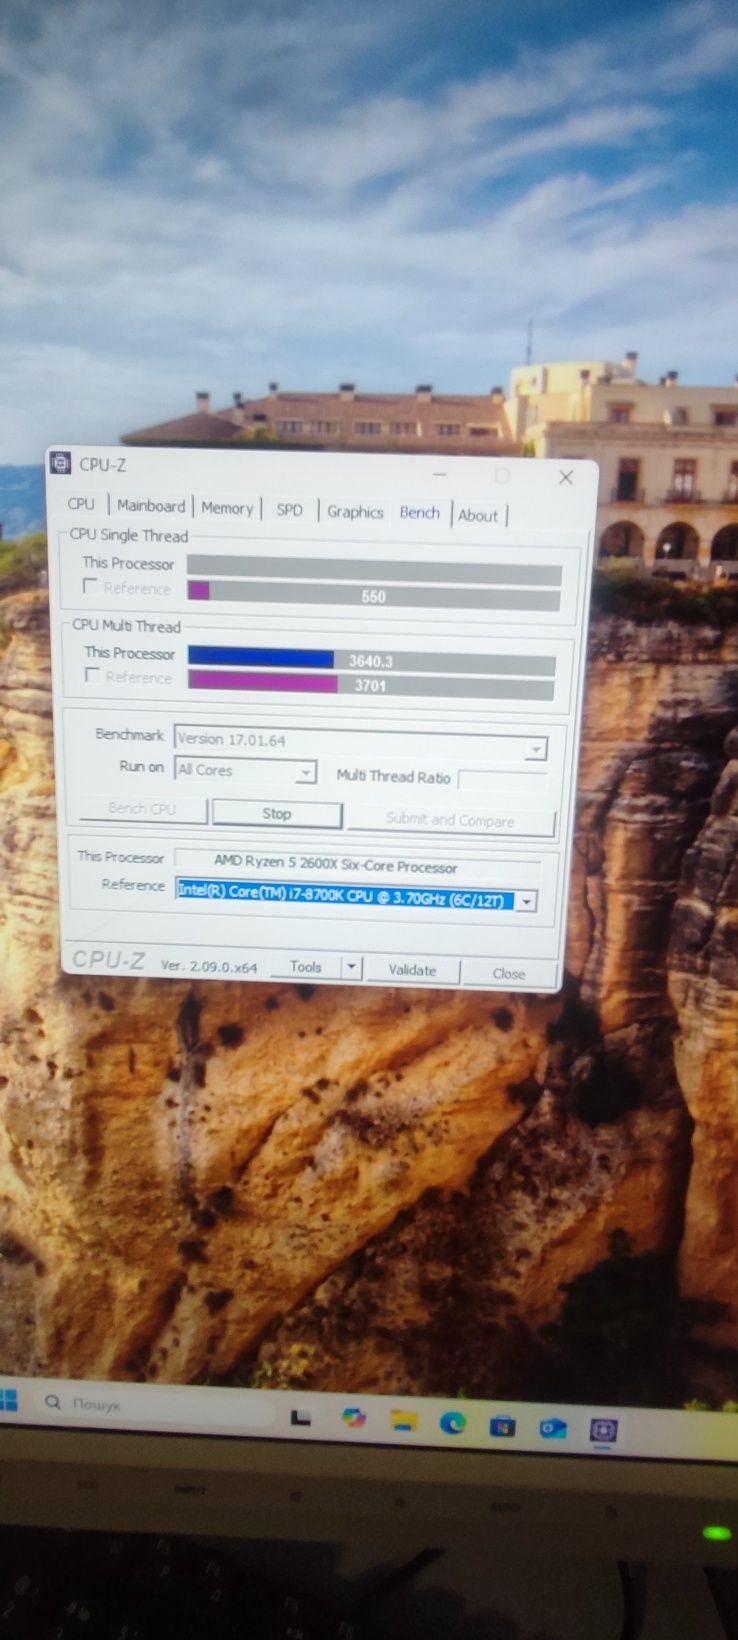Select the Bench tab

420,512
